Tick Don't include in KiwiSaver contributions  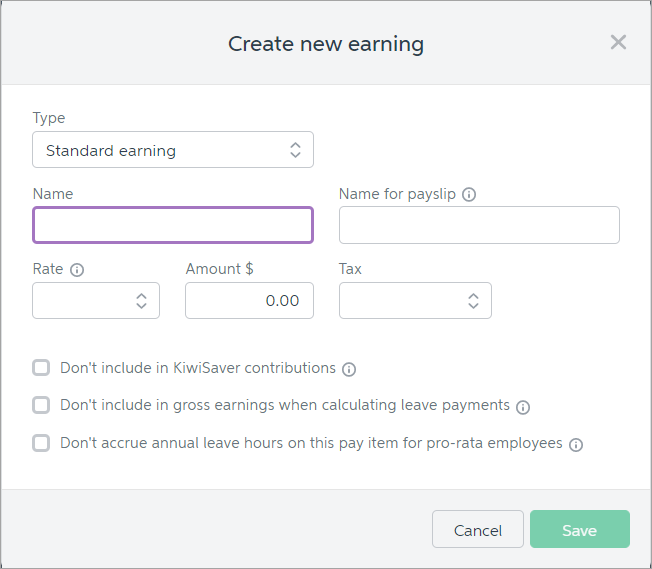[41, 368]
